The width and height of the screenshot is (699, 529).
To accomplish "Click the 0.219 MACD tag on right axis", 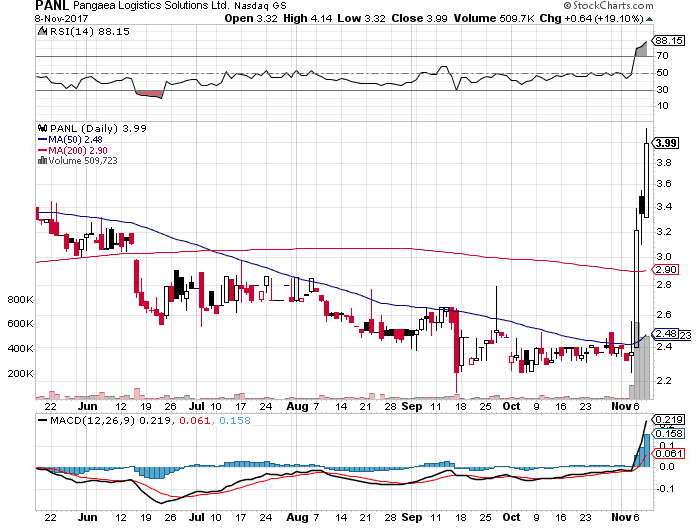I will (668, 420).
